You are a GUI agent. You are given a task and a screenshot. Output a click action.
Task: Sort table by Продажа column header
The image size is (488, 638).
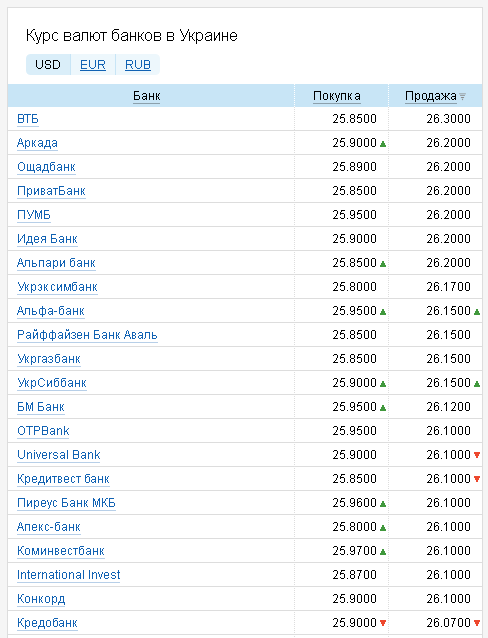[431, 96]
